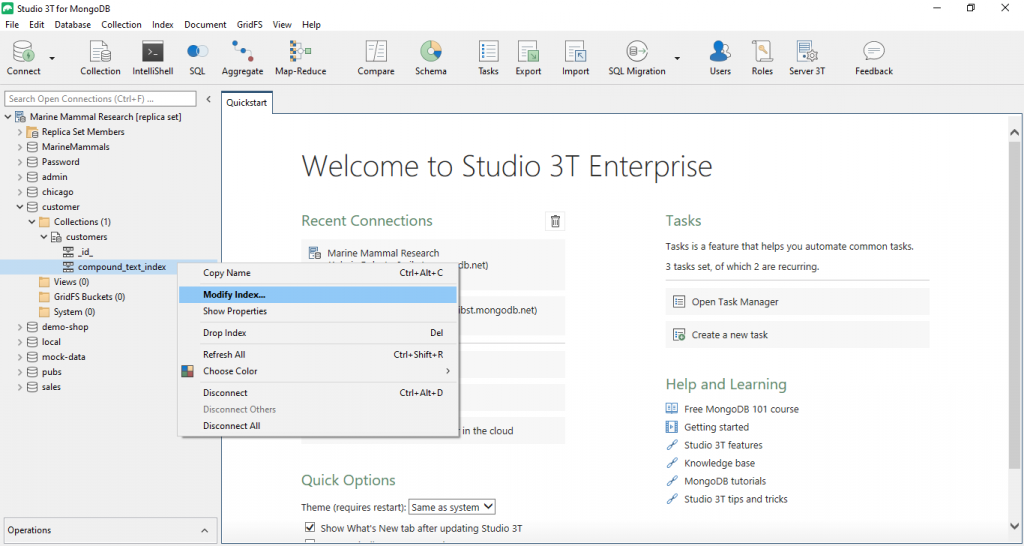Screen dimensions: 1024x546
Task: Click the Quickstart vertical scrollbar
Action: point(1014,305)
